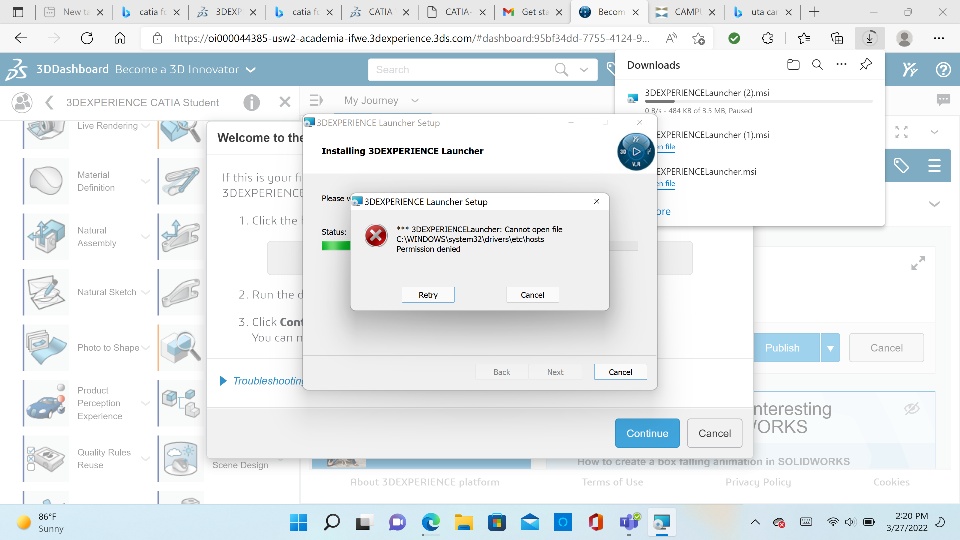This screenshot has width=960, height=540.
Task: Pin the Downloads panel
Action: click(x=866, y=64)
